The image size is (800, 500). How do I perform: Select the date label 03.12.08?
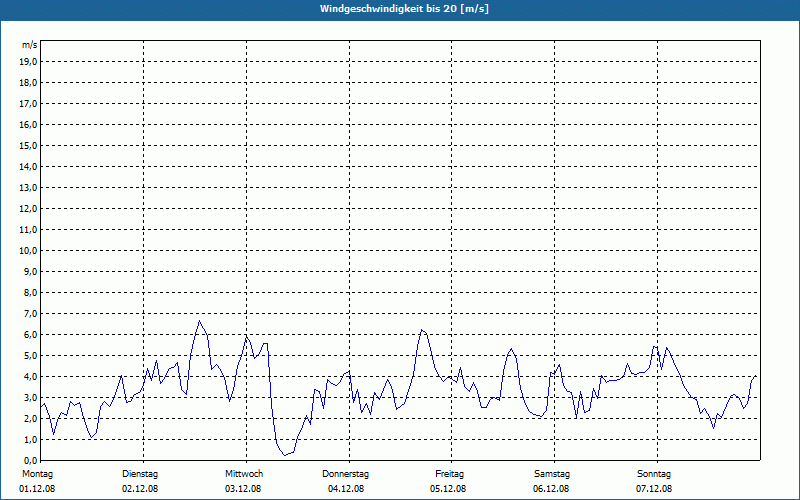click(243, 489)
